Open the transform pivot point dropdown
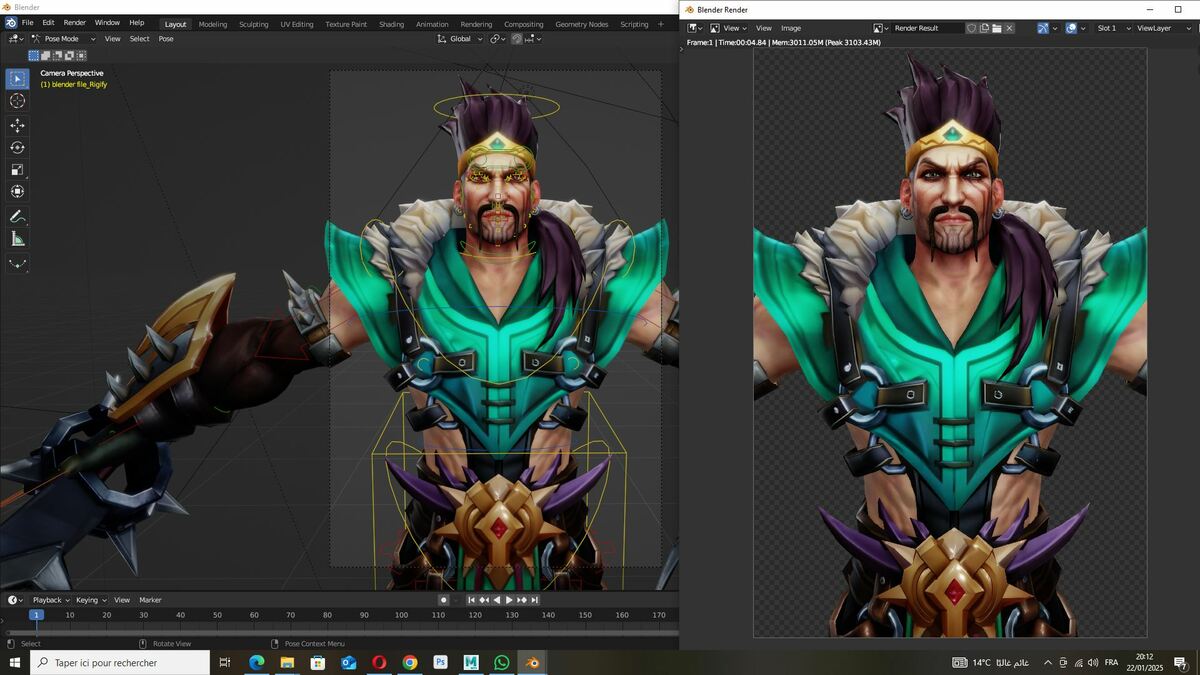Image resolution: width=1200 pixels, height=675 pixels. pyautogui.click(x=497, y=39)
